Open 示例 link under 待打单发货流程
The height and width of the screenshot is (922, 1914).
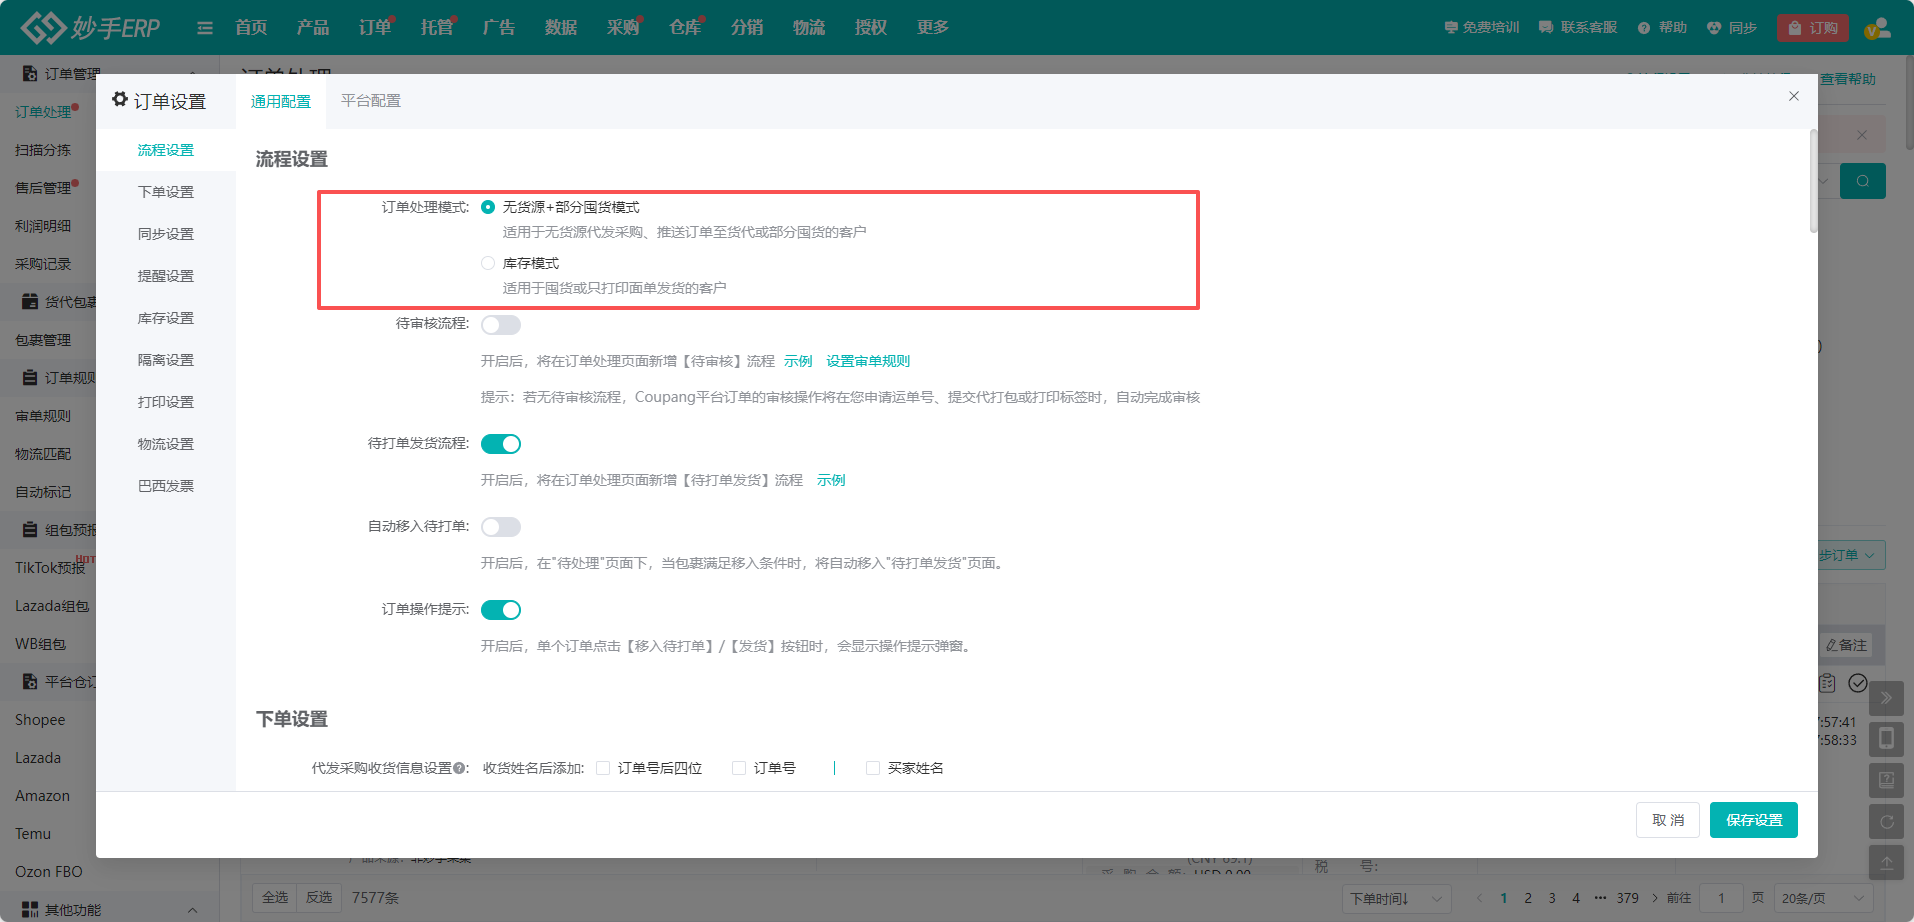point(831,480)
